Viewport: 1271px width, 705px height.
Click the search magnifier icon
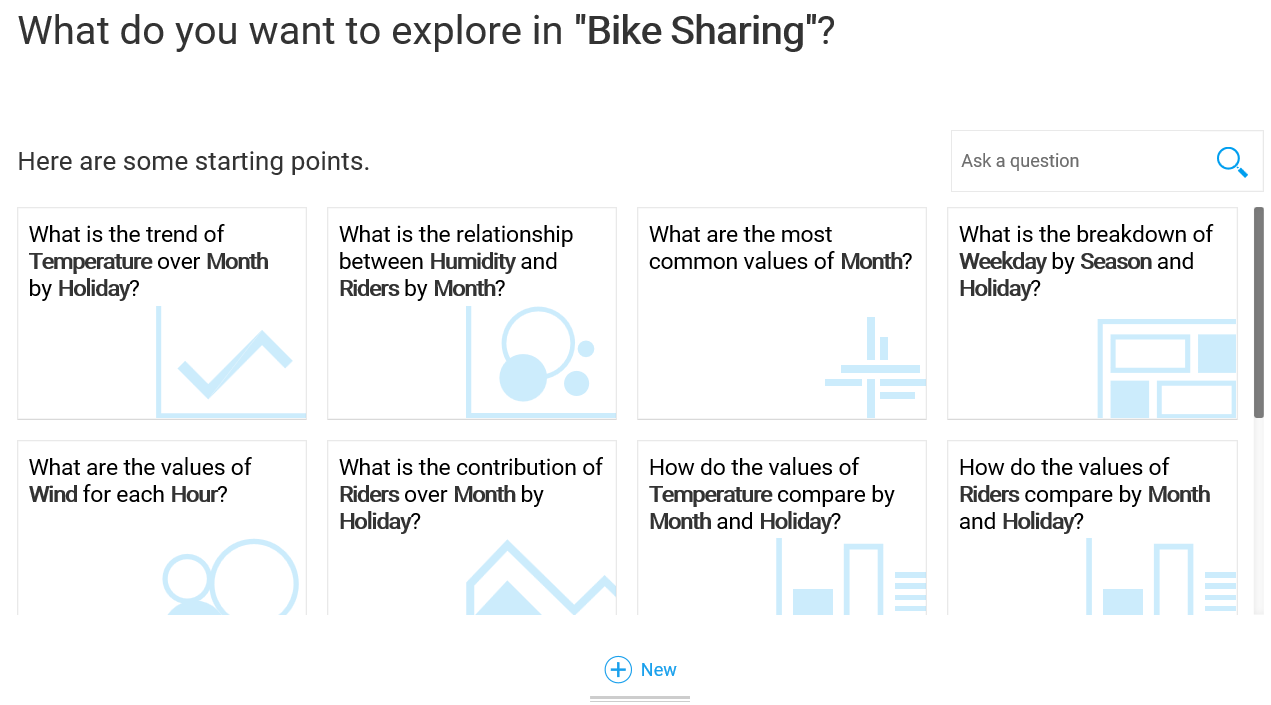[1232, 162]
